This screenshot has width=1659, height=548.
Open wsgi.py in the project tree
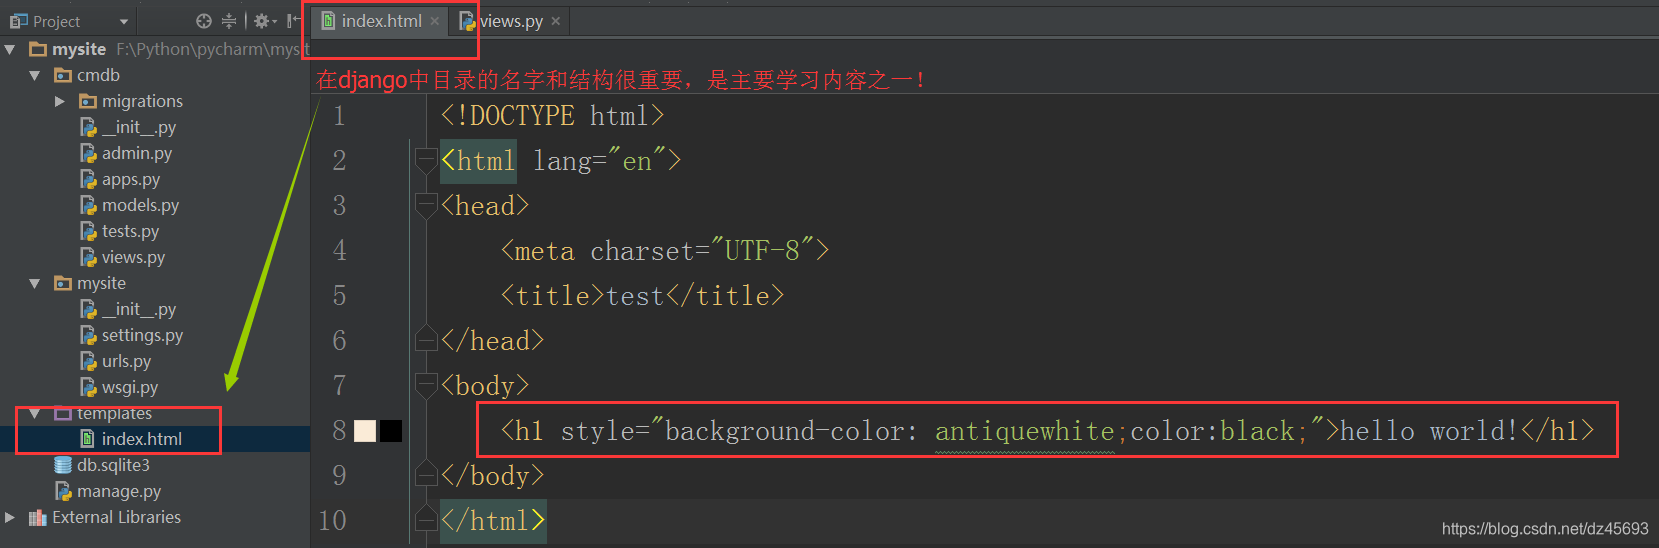[x=130, y=387]
